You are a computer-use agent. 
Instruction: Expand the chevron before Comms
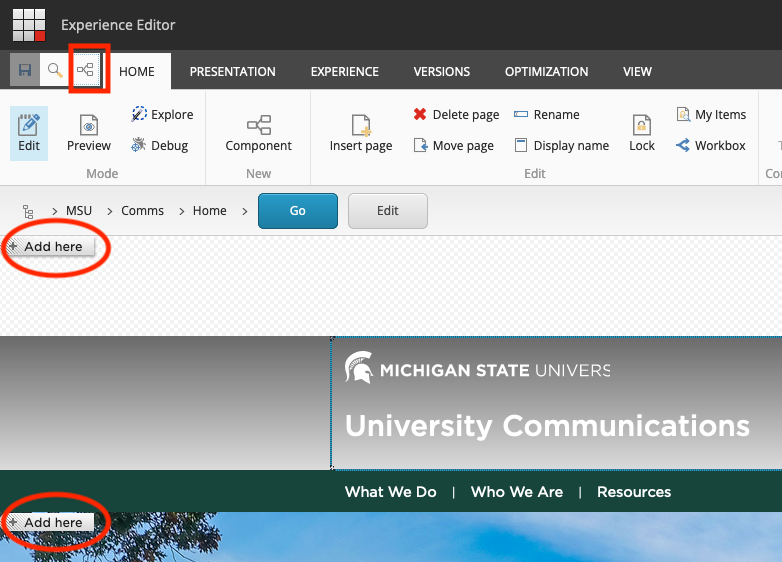pyautogui.click(x=109, y=211)
